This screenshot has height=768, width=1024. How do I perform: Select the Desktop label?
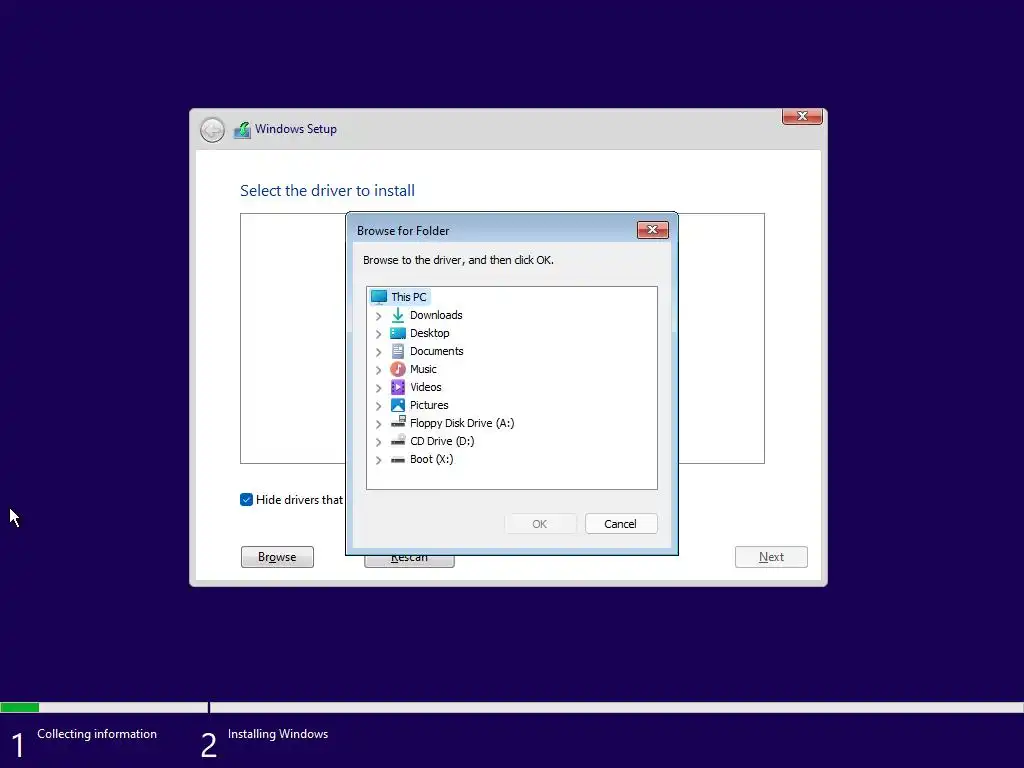[x=430, y=333]
